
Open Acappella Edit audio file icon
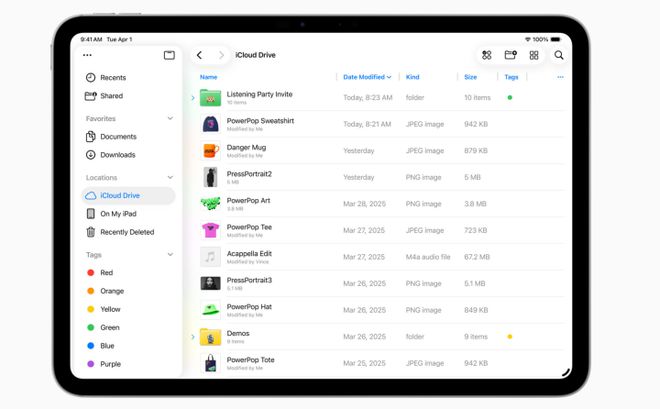pos(210,257)
